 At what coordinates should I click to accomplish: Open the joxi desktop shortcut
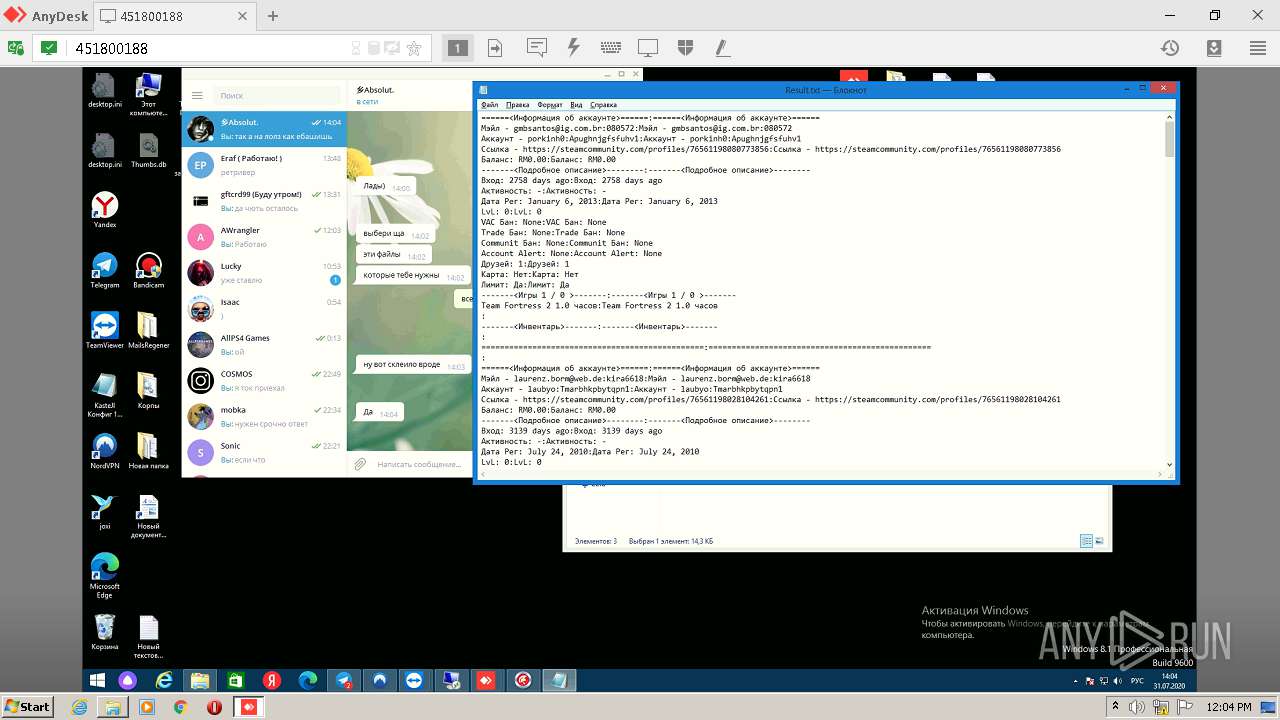(105, 511)
